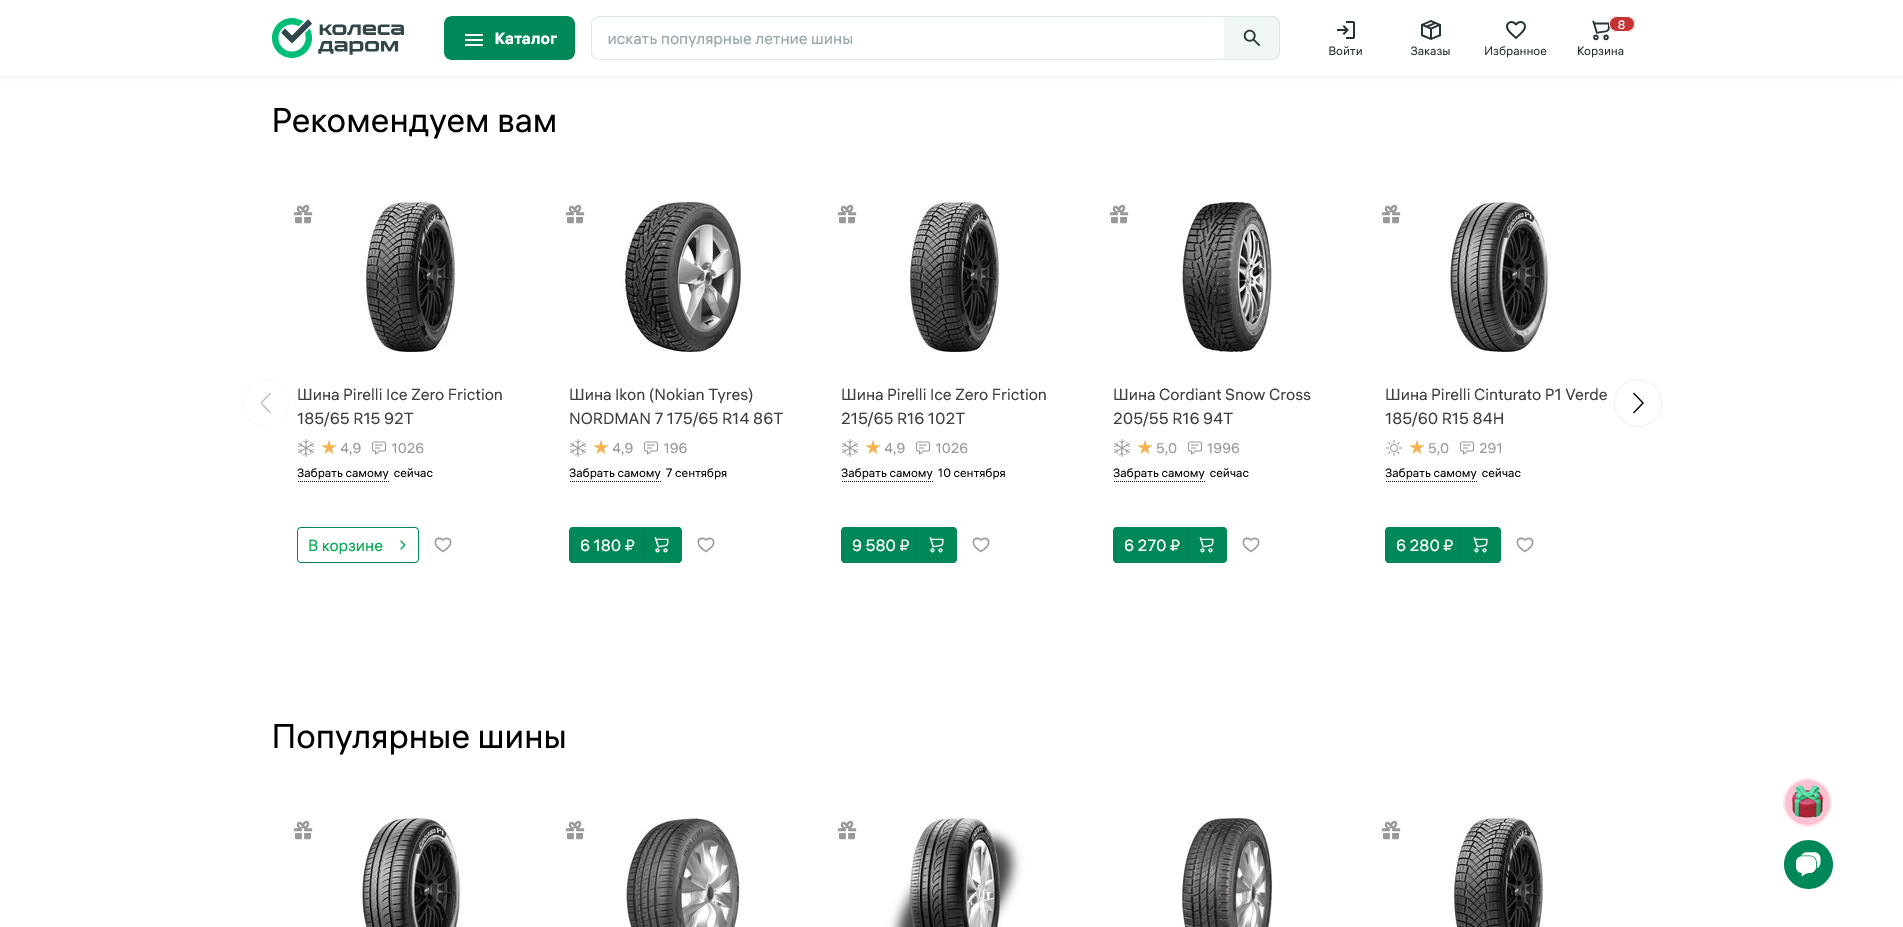Open Избранное favorites in header
Viewport: 1903px width, 927px height.
(1515, 37)
